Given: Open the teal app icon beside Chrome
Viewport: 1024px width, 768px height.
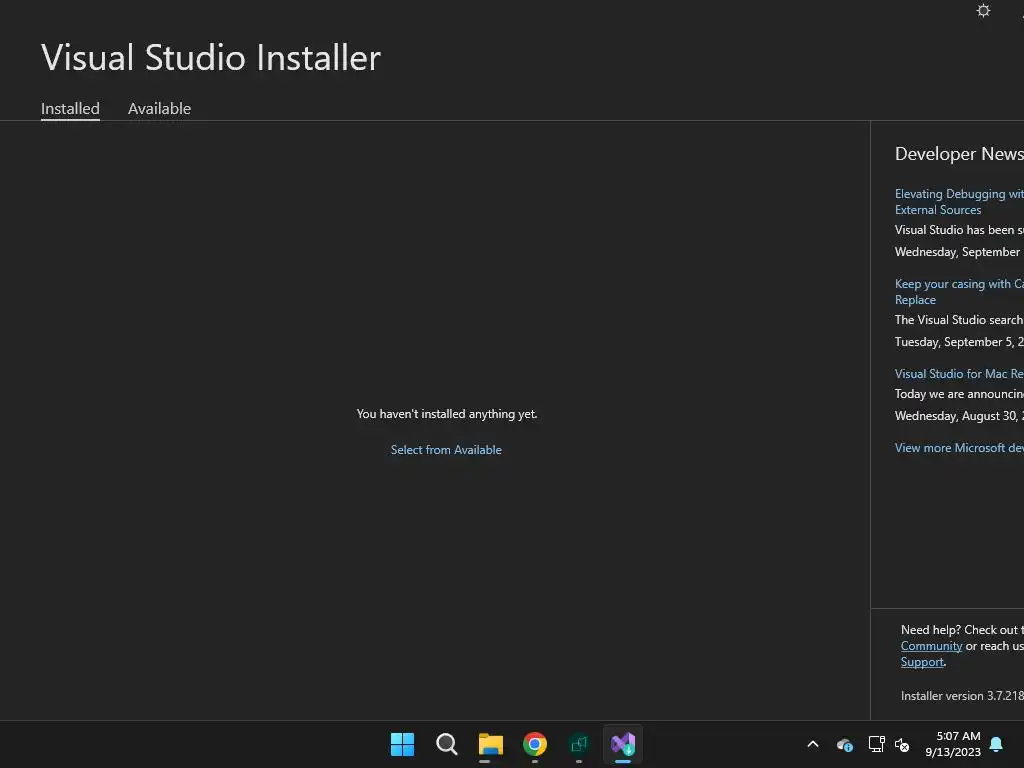Looking at the screenshot, I should coord(579,744).
